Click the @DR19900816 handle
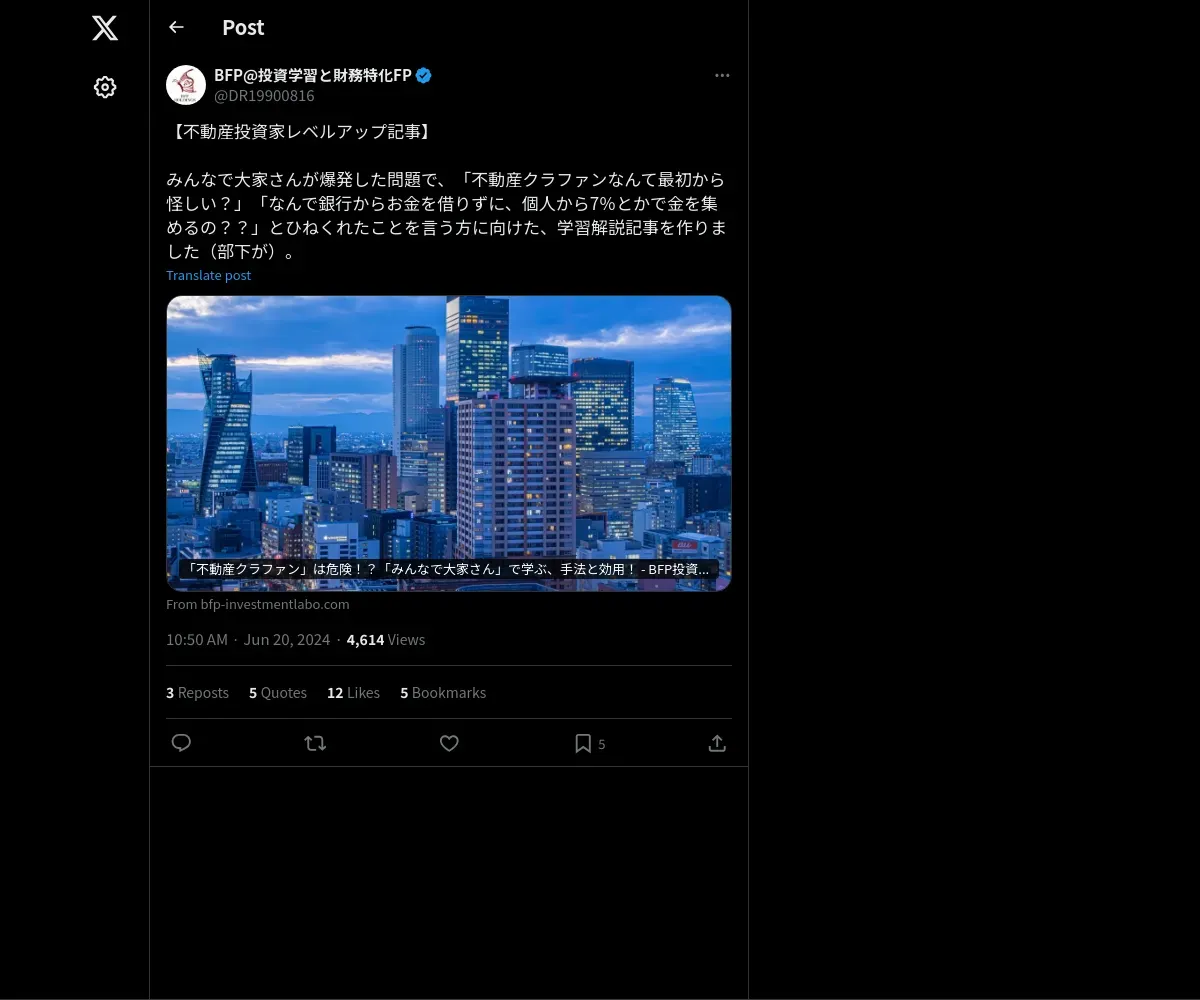1200x1000 pixels. pyautogui.click(x=264, y=96)
